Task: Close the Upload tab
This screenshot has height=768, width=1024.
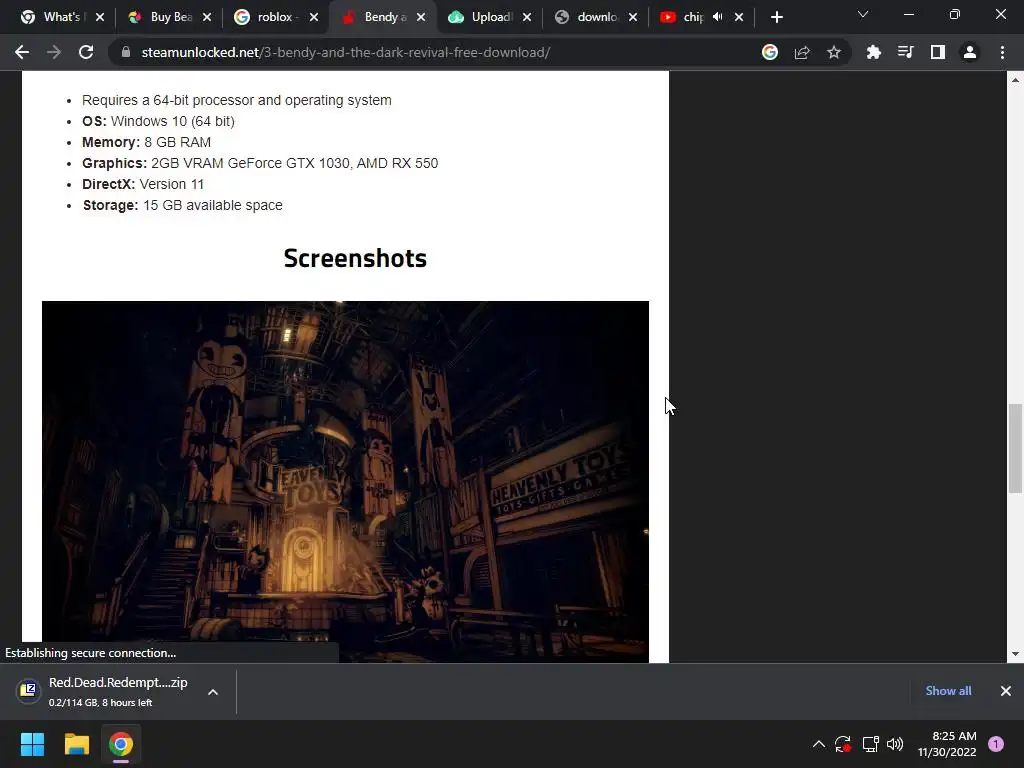Action: pyautogui.click(x=527, y=18)
